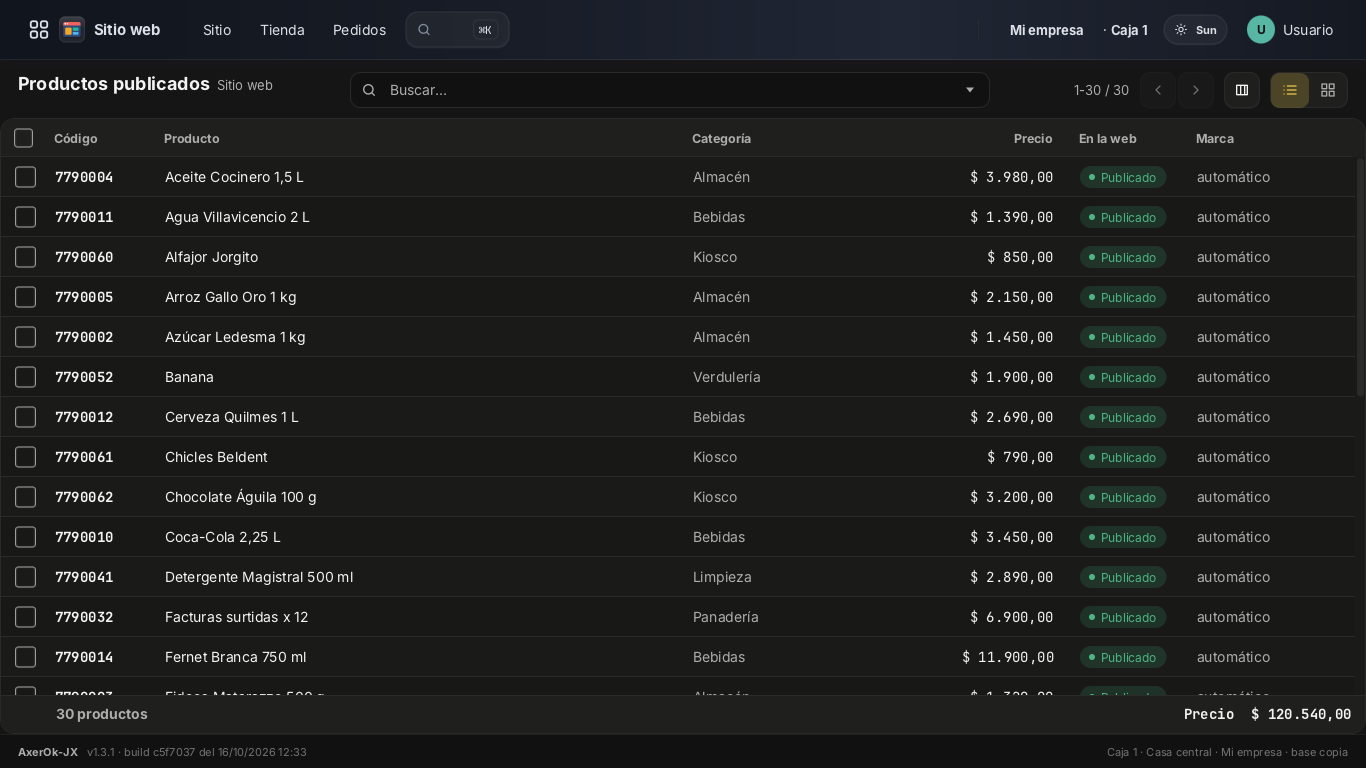Toggle the Sun theme button

coord(1195,30)
